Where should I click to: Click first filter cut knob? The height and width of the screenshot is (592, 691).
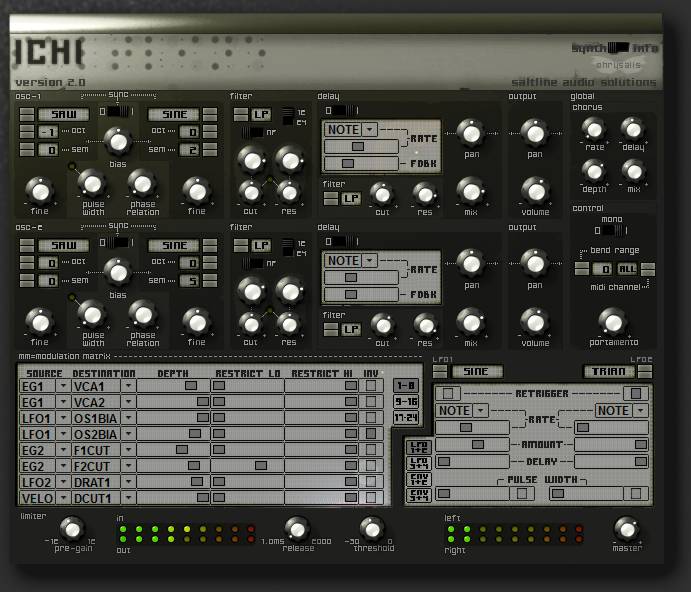251,192
